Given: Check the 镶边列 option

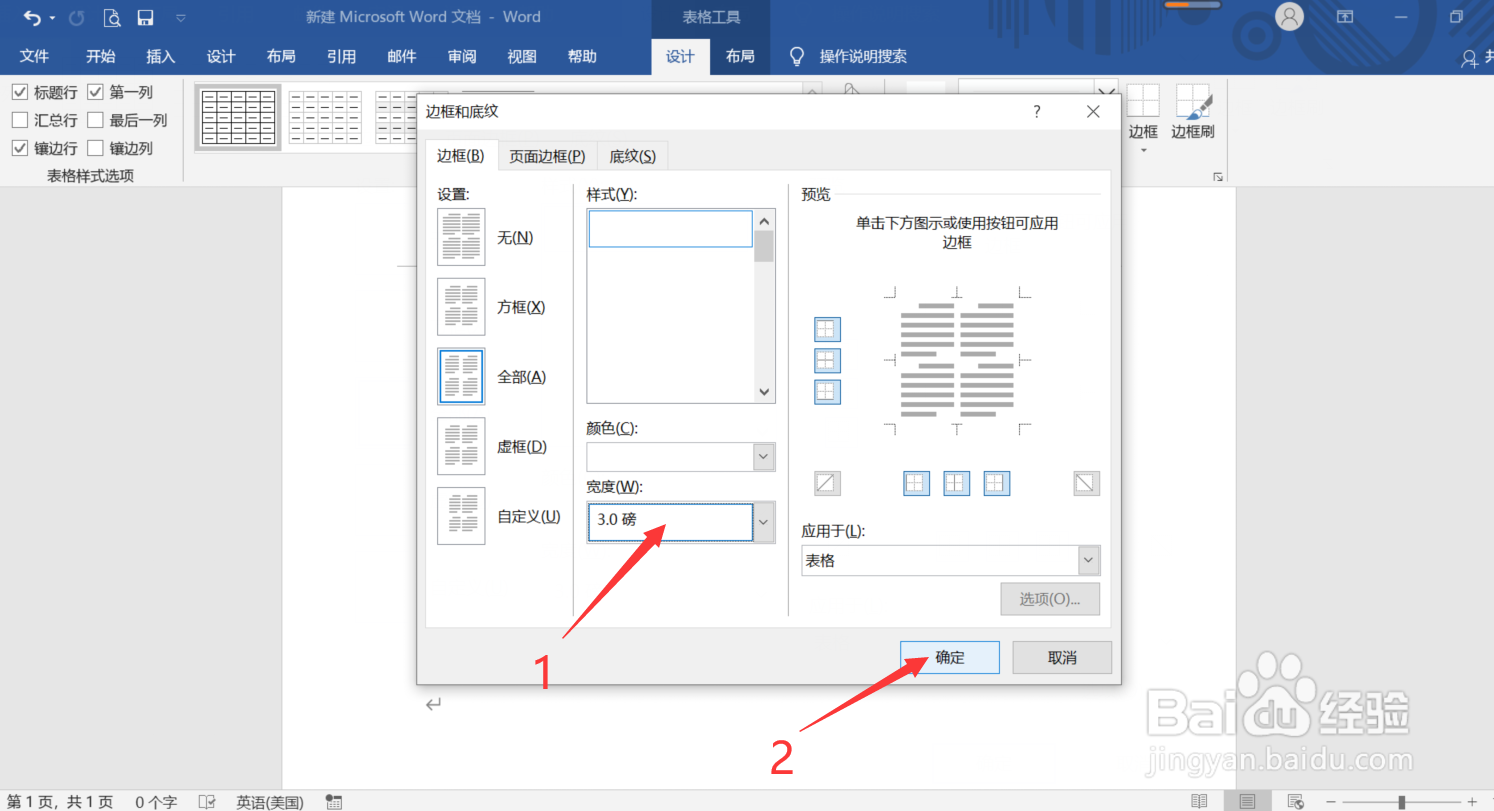Looking at the screenshot, I should point(96,147).
